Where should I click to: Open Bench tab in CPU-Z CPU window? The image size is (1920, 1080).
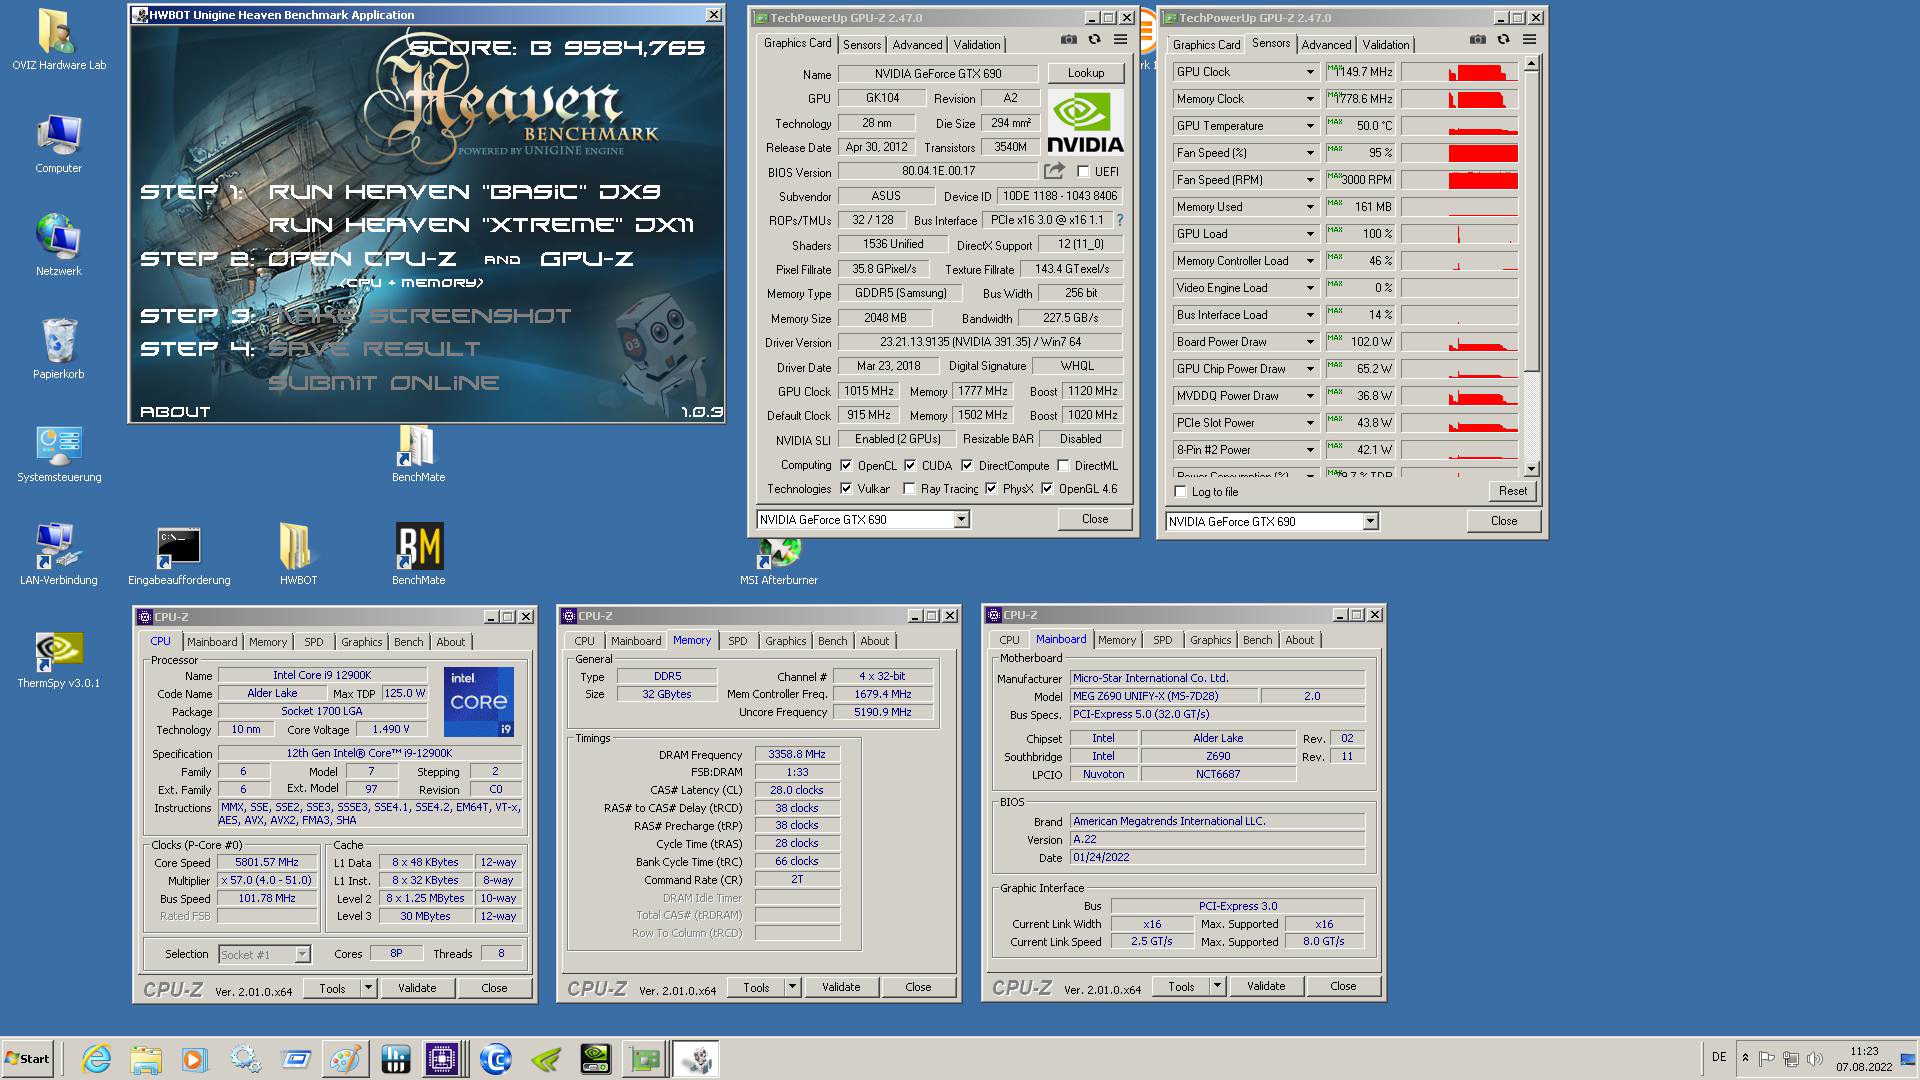point(408,642)
